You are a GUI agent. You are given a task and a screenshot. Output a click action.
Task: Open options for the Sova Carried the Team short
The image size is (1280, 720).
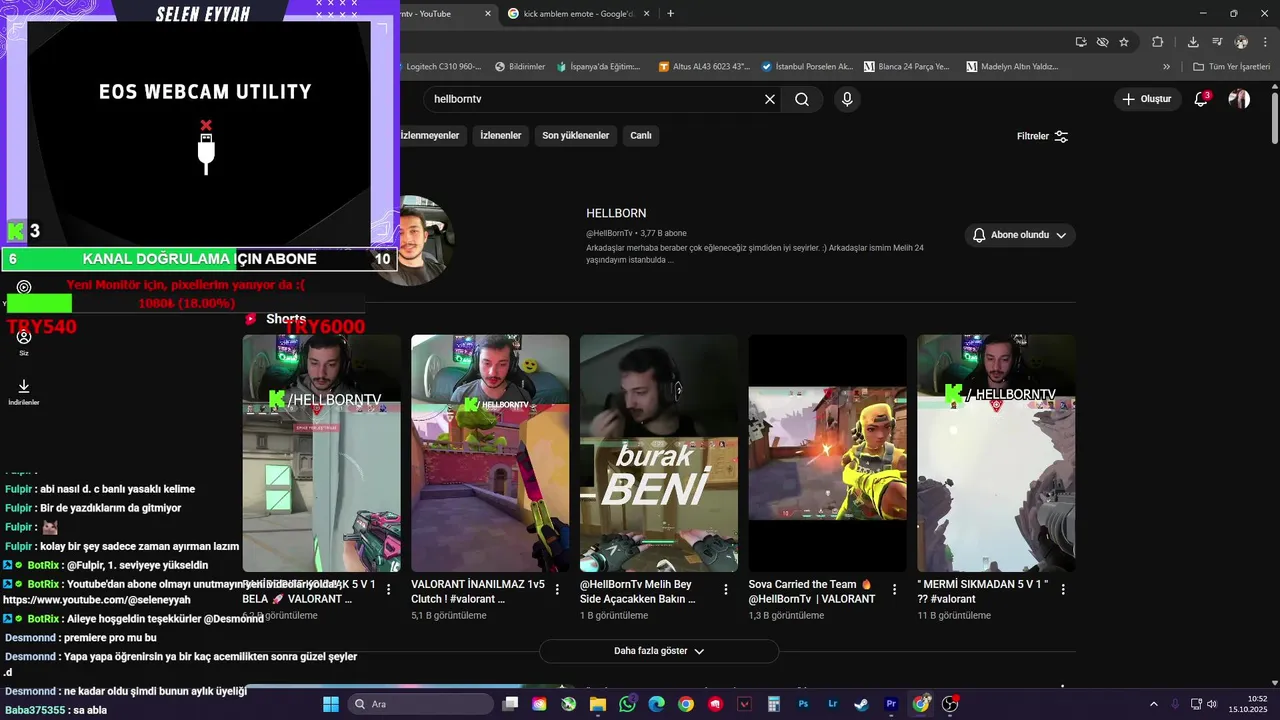pyautogui.click(x=894, y=590)
